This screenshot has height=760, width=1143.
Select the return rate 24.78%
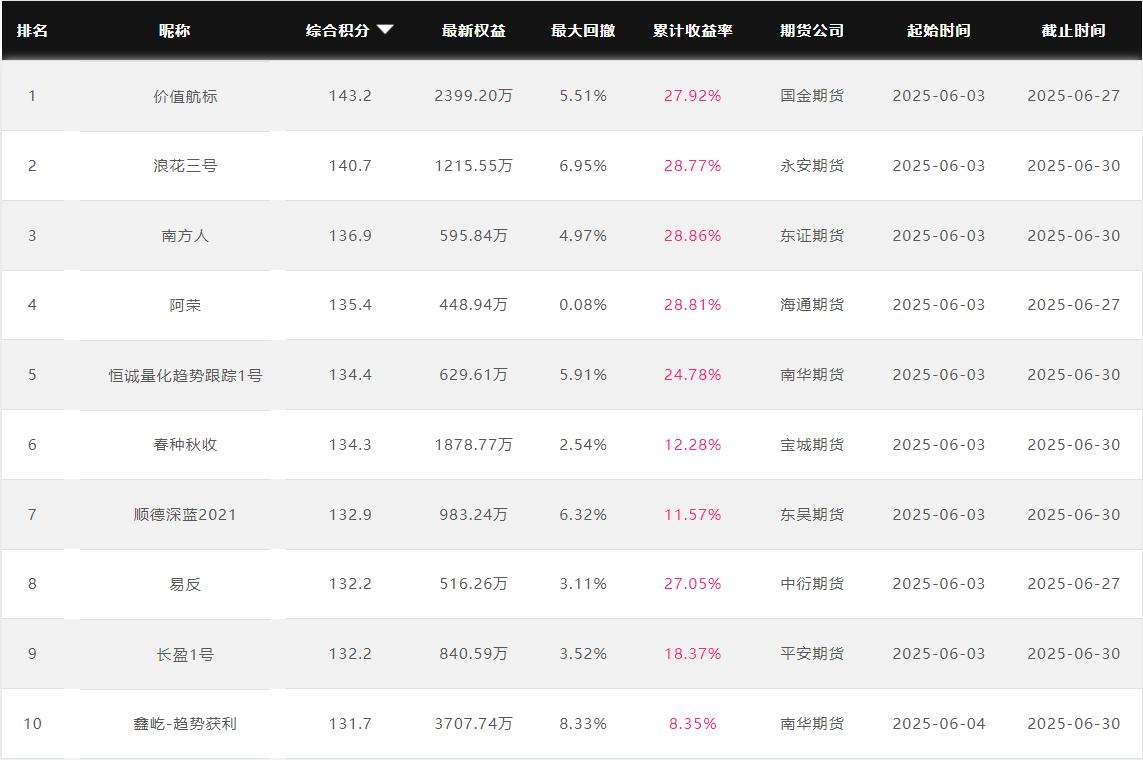pos(693,375)
